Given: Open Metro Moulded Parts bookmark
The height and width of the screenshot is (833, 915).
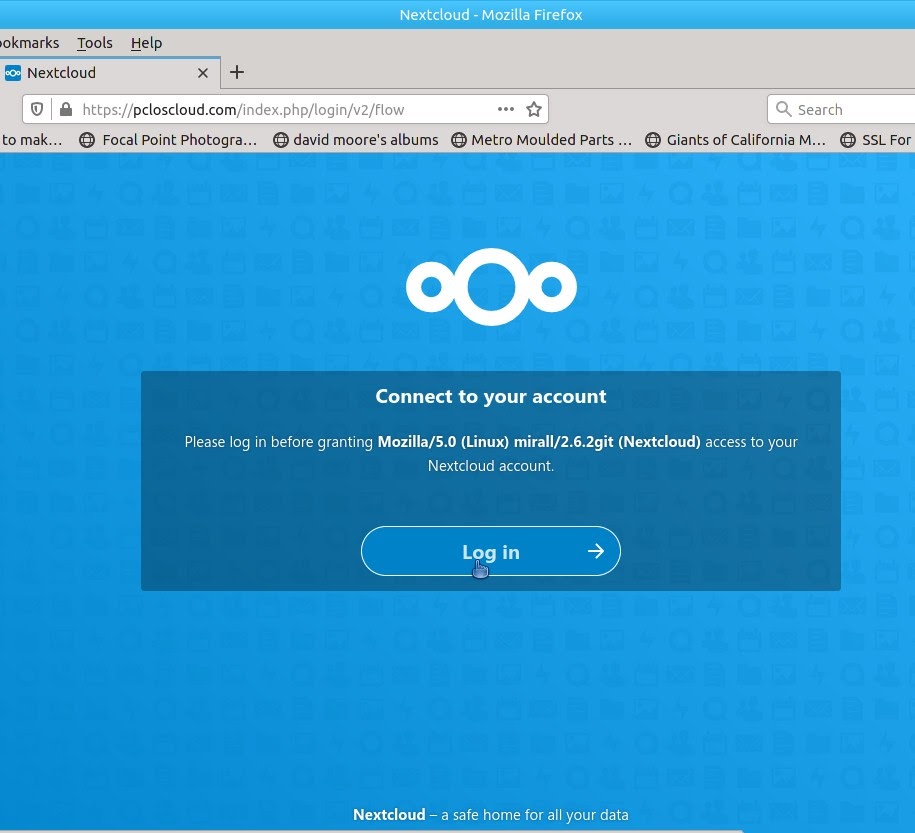Looking at the screenshot, I should 542,140.
